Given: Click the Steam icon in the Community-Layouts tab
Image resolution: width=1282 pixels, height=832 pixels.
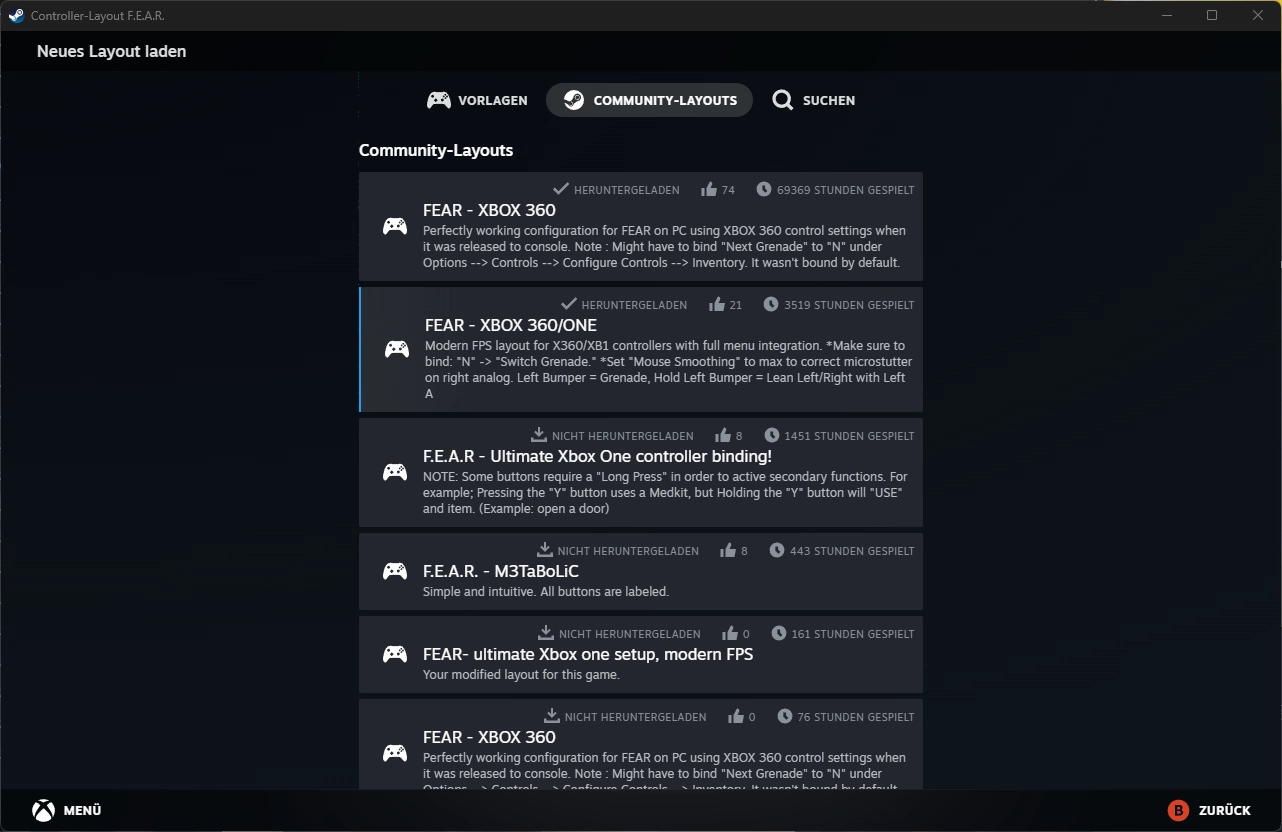Looking at the screenshot, I should tap(573, 100).
